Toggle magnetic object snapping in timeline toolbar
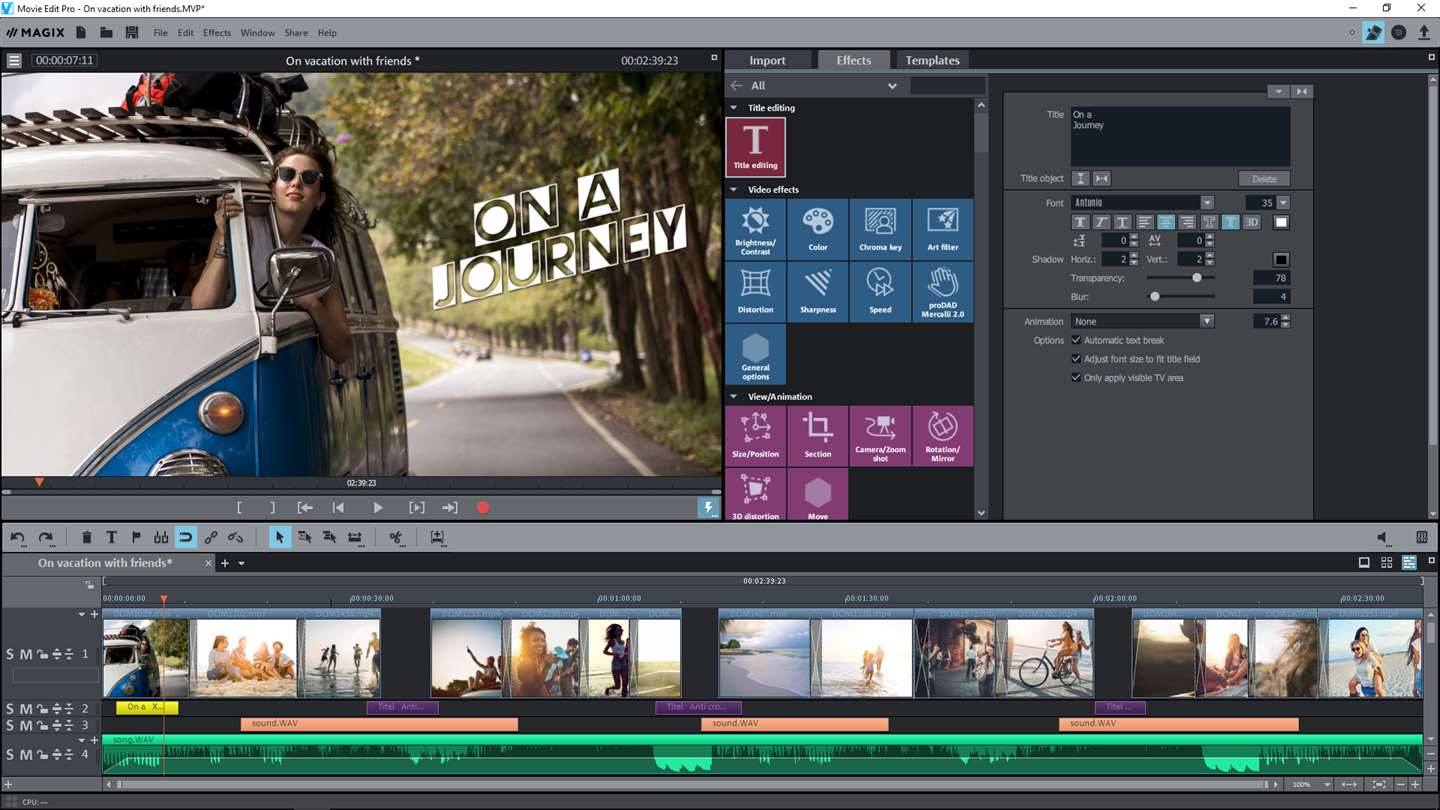 pos(186,538)
